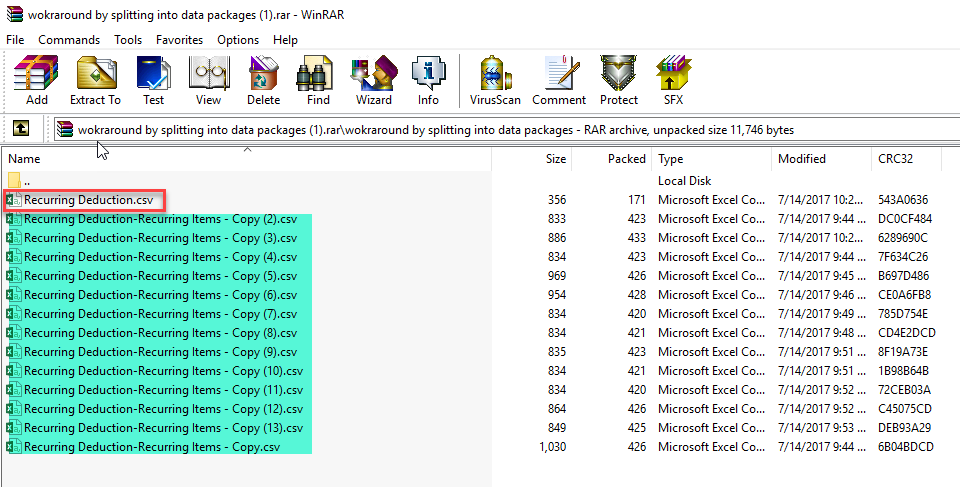This screenshot has width=960, height=487.
Task: Open the Find binoculars tool
Action: [x=318, y=81]
